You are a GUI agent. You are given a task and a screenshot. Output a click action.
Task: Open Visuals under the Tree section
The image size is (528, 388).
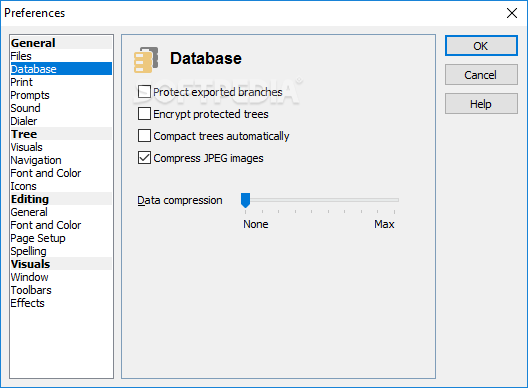61,147
